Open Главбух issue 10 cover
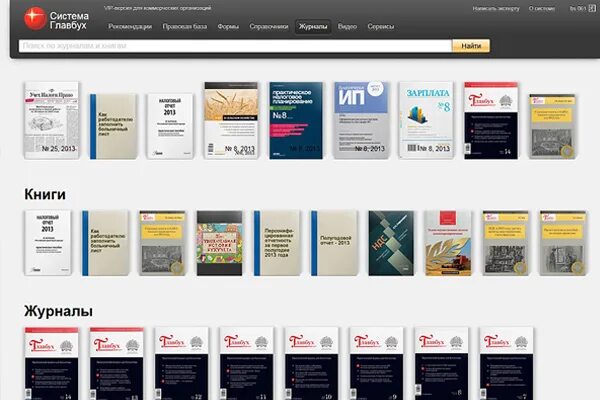Viewport: 600px width, 400px height. click(x=311, y=364)
